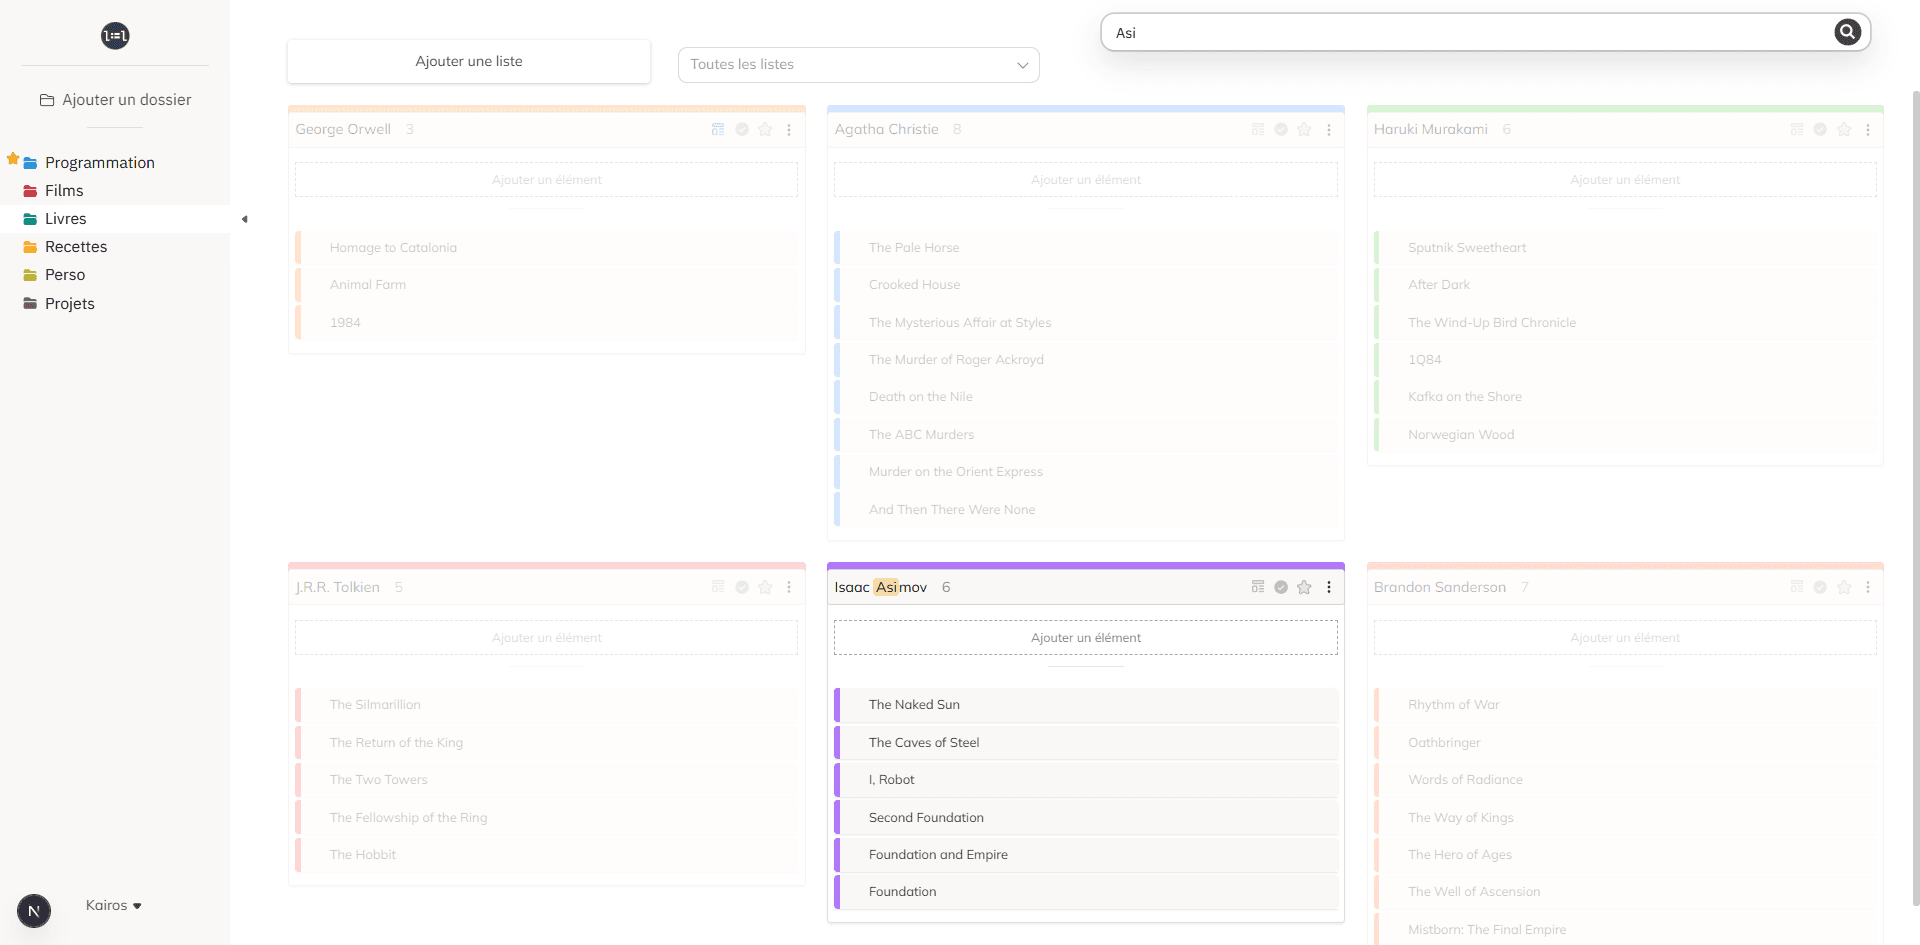The height and width of the screenshot is (945, 1920).
Task: Toggle the checkmark circle on Haruki Murakami list
Action: (x=1820, y=129)
